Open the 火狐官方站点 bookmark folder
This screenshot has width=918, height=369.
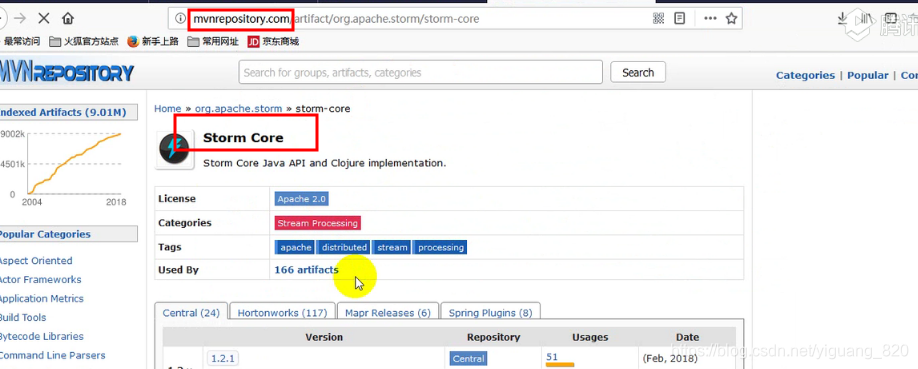coord(84,41)
